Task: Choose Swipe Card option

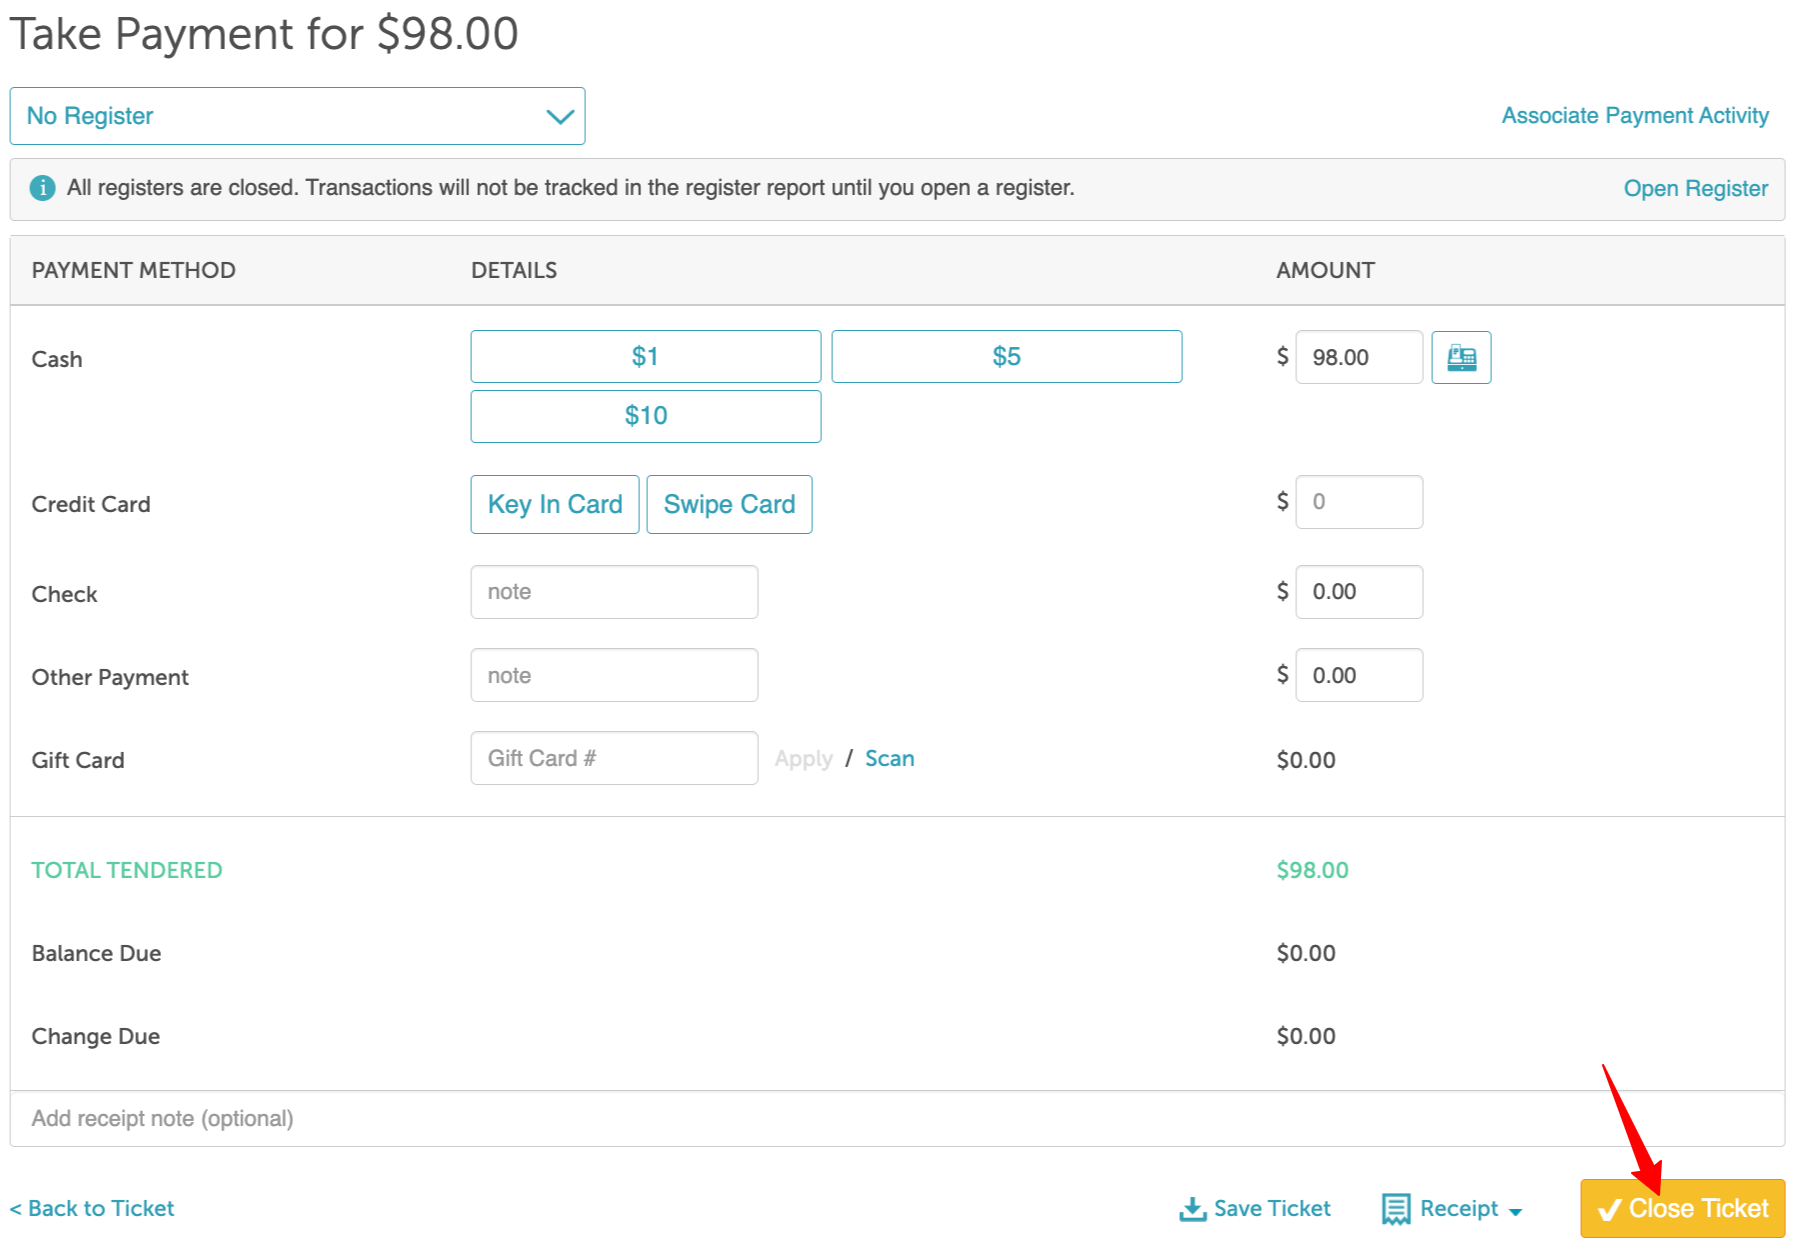Action: click(x=729, y=504)
